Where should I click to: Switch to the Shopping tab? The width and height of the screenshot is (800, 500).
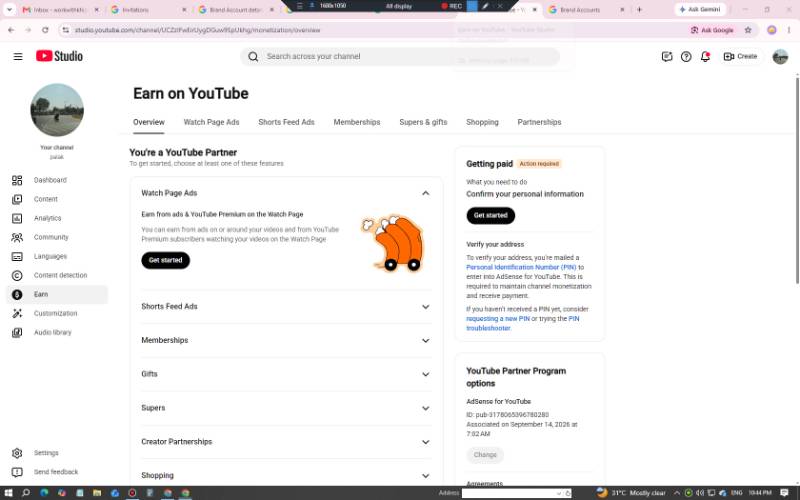[482, 122]
